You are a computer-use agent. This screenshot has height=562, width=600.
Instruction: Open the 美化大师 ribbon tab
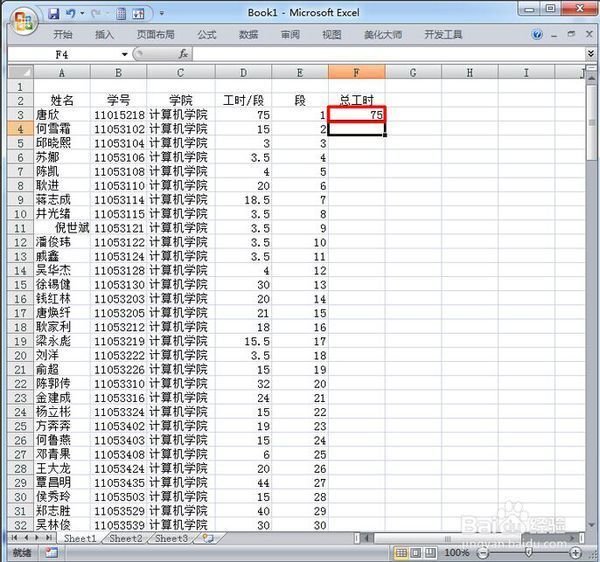click(383, 35)
